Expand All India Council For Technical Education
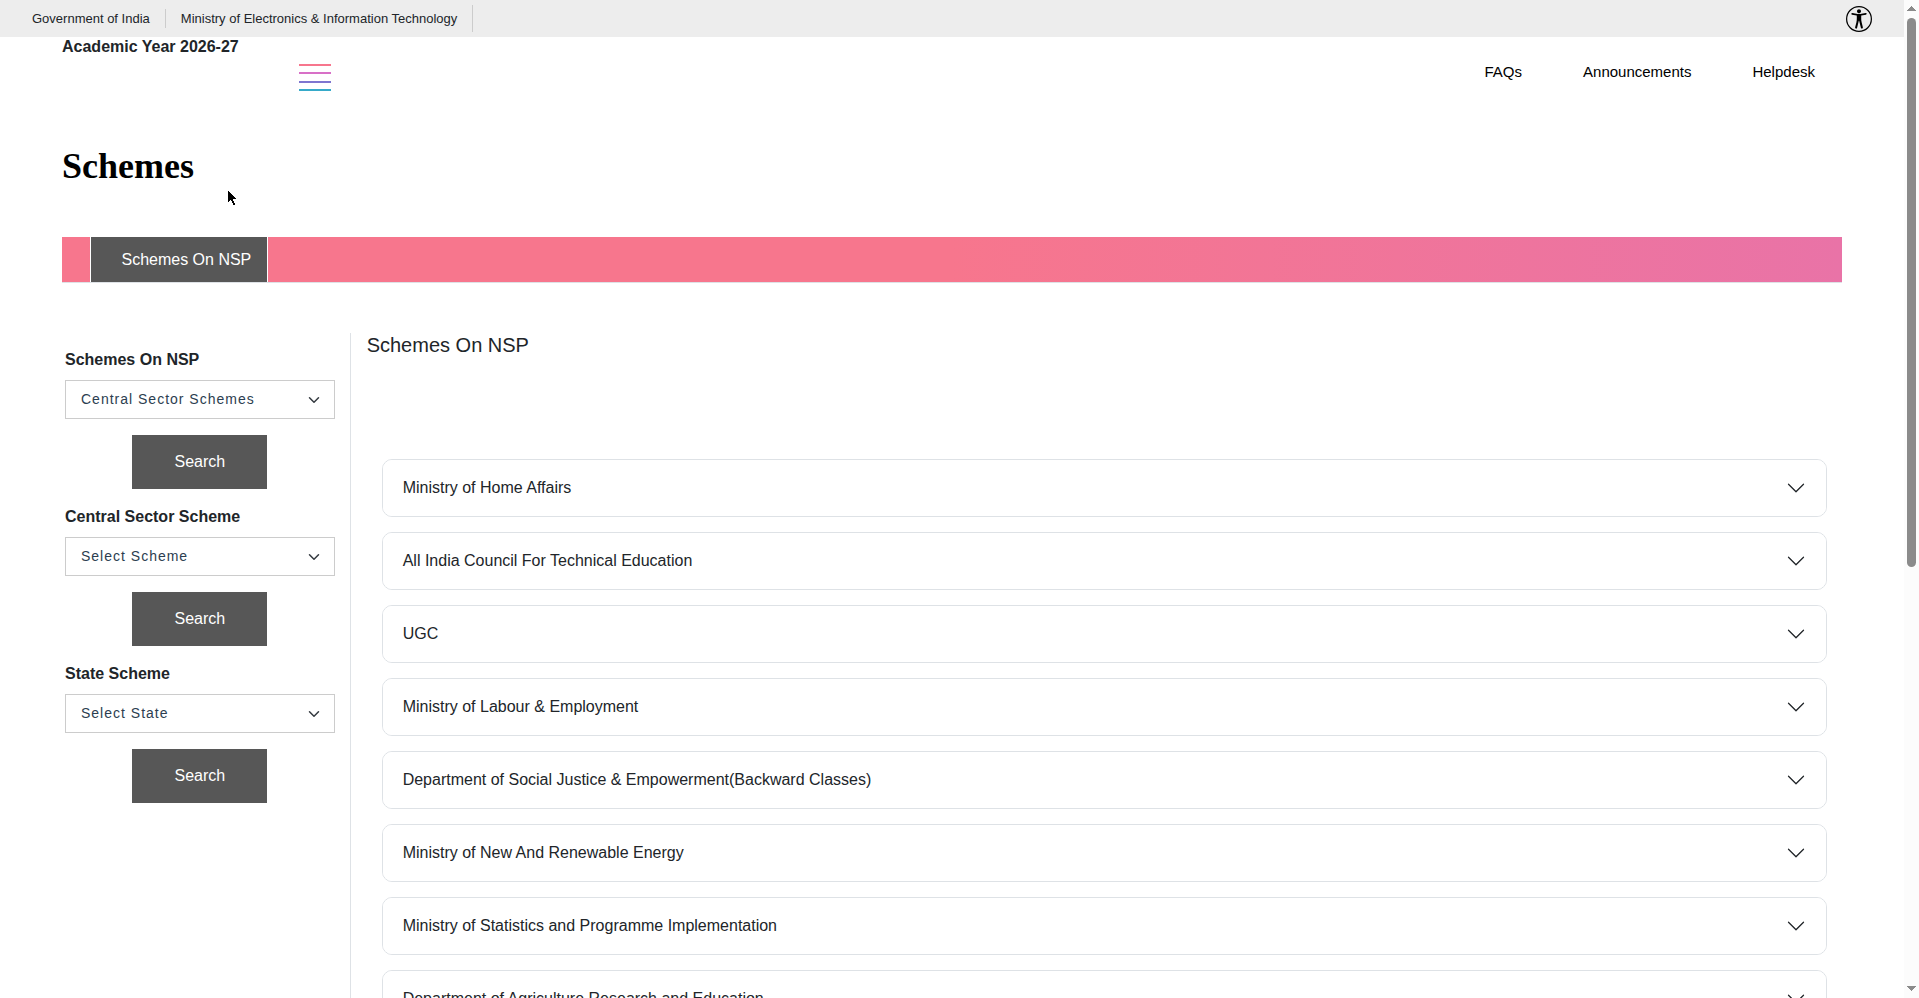 (1104, 561)
